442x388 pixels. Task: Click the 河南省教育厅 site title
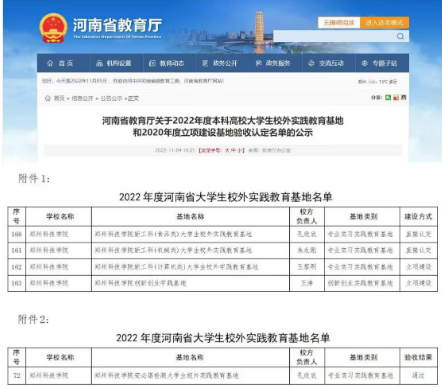point(117,25)
